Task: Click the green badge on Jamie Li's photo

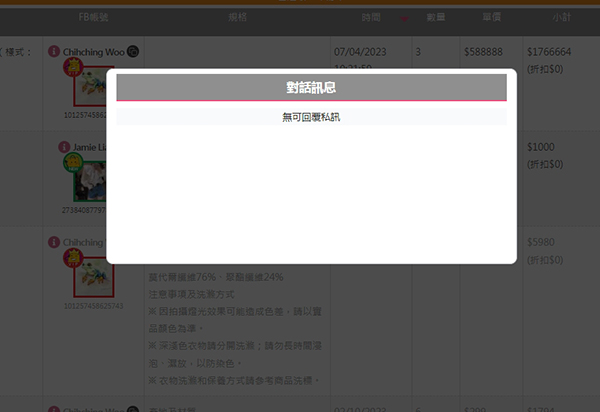Action: [73, 162]
